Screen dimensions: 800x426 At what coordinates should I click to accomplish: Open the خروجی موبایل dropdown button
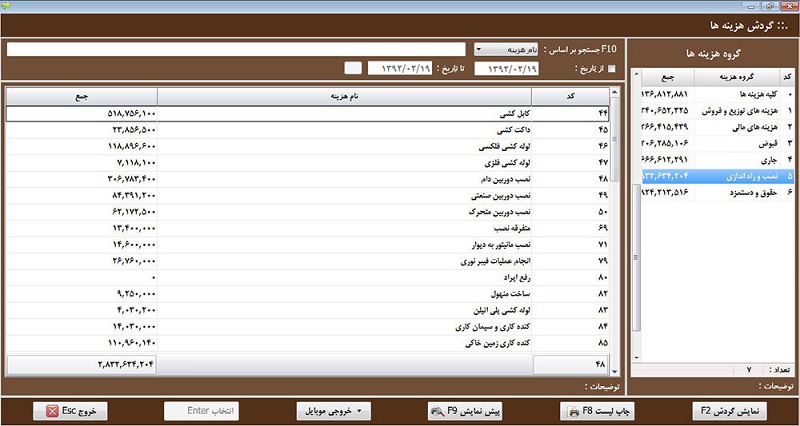(334, 411)
